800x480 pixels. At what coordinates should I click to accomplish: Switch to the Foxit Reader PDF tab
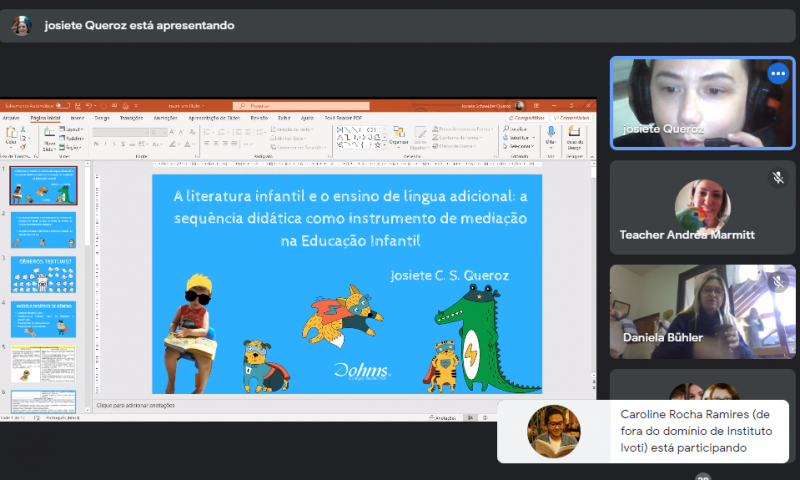coord(343,118)
